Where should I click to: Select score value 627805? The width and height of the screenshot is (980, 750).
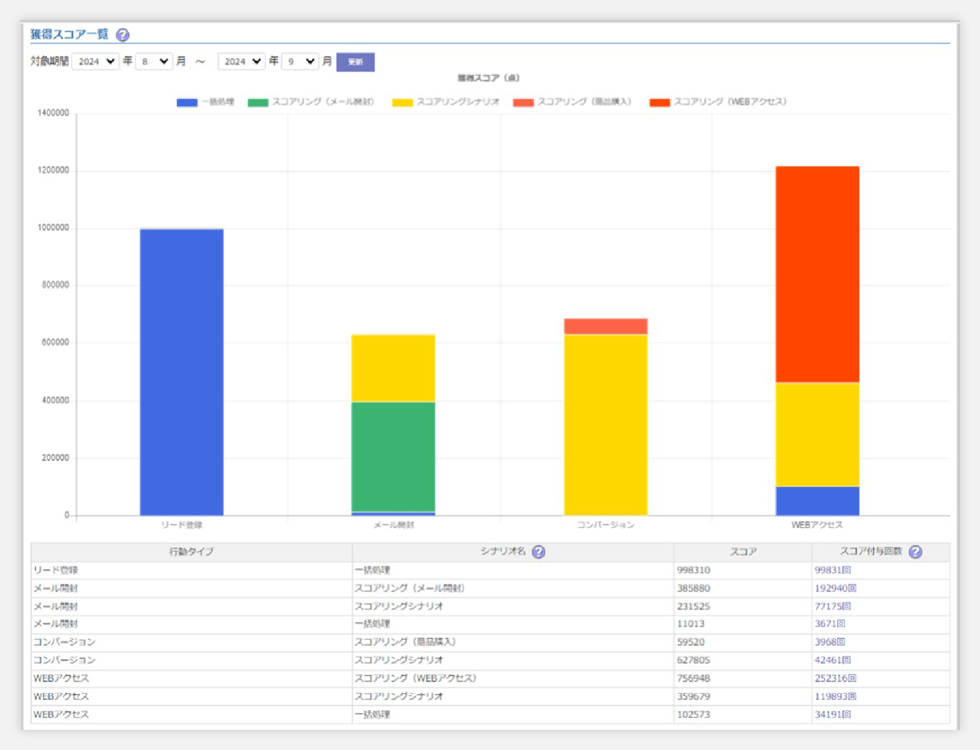(693, 660)
